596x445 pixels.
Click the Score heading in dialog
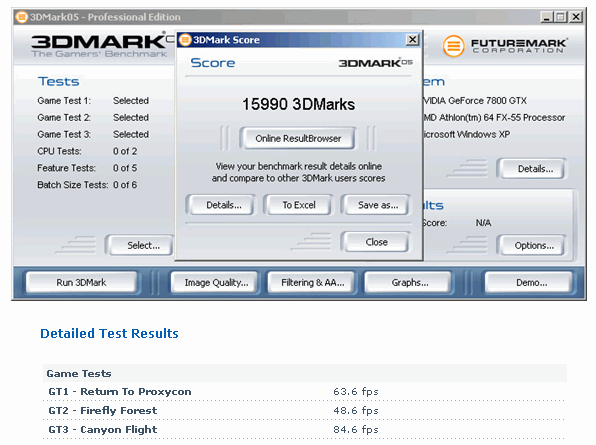click(x=212, y=63)
